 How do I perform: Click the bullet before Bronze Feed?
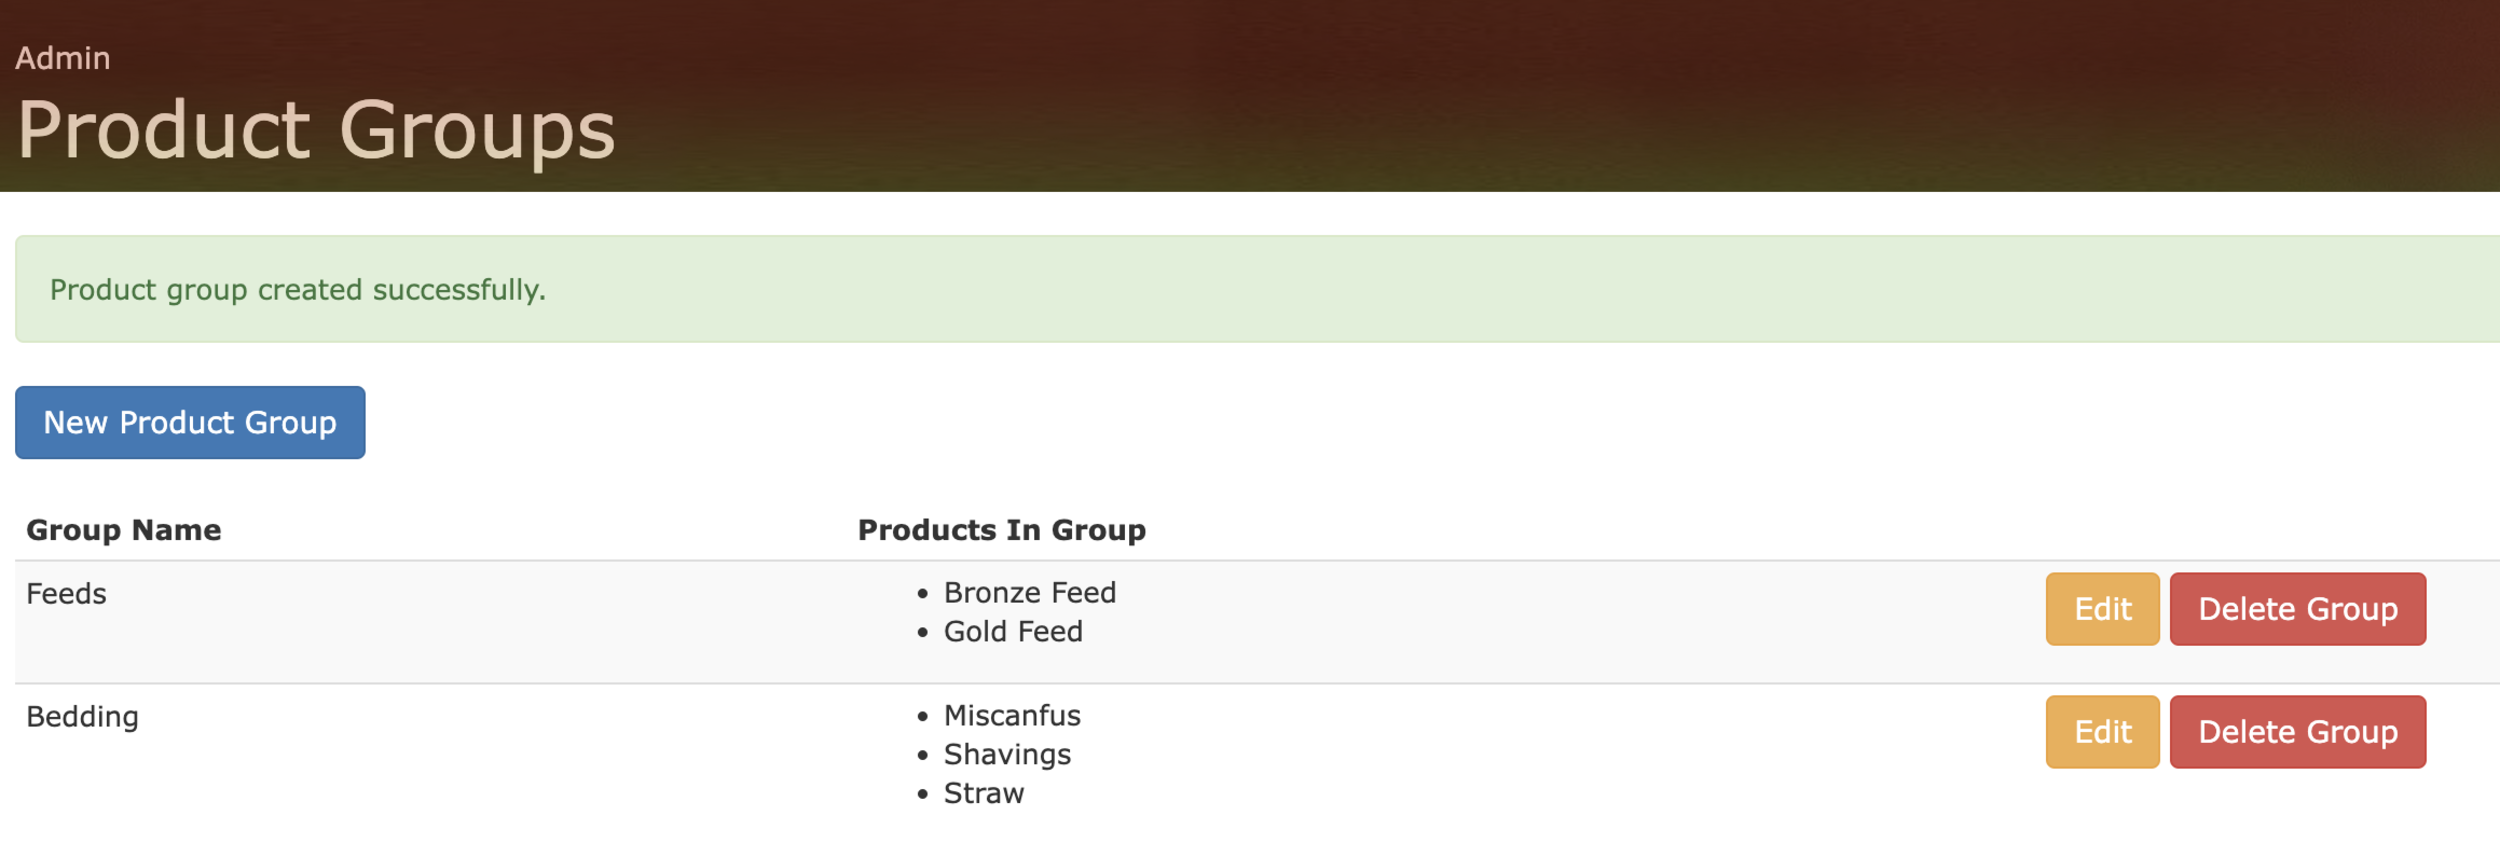[922, 594]
